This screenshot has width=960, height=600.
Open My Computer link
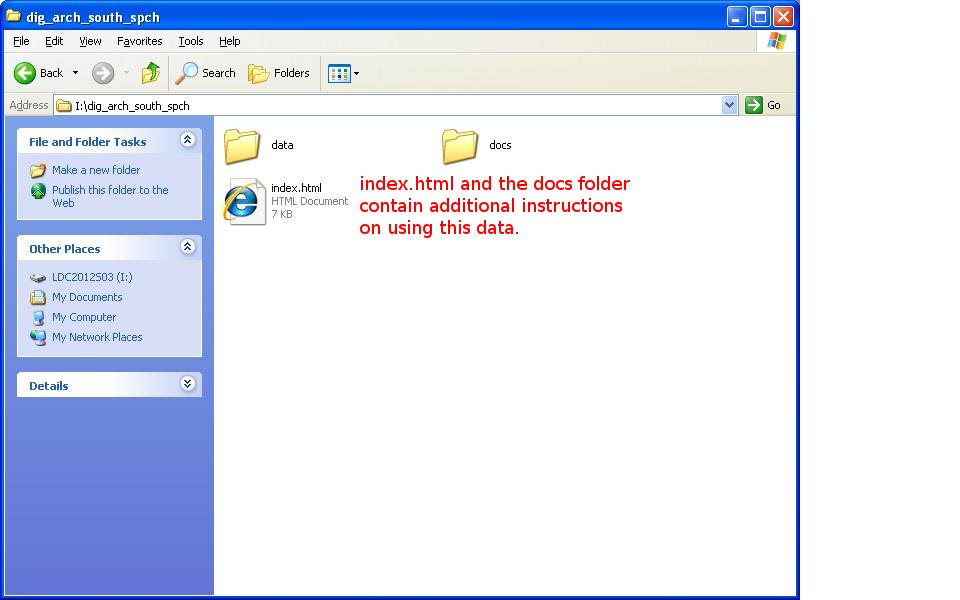[x=84, y=317]
